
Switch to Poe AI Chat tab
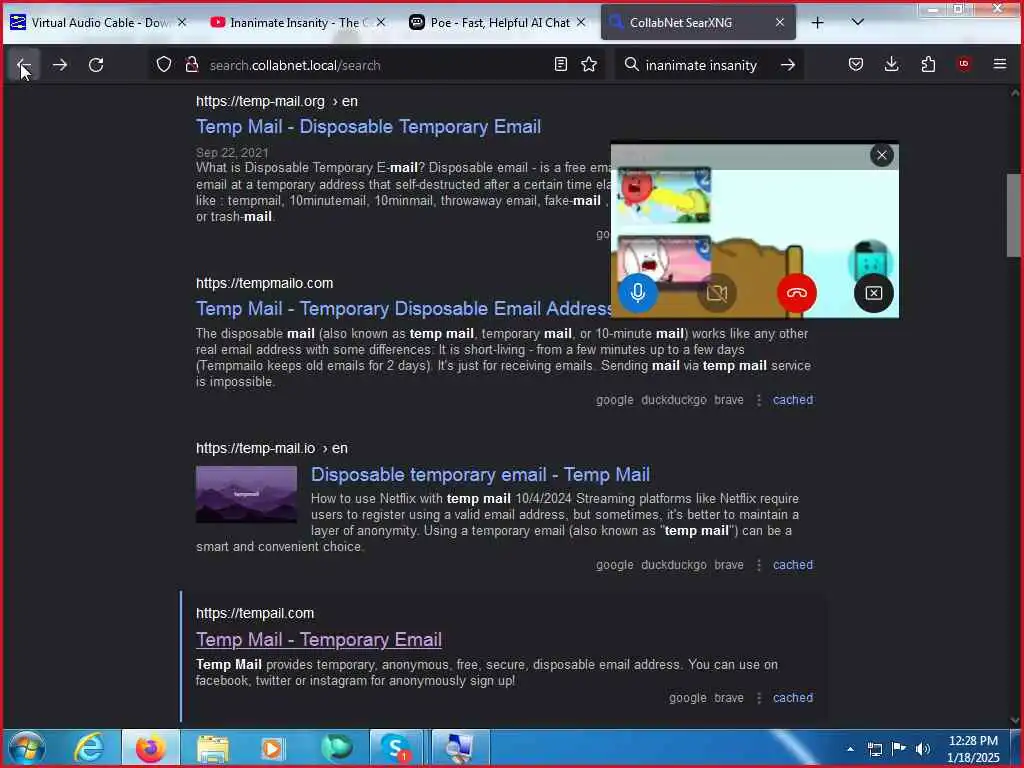click(499, 23)
